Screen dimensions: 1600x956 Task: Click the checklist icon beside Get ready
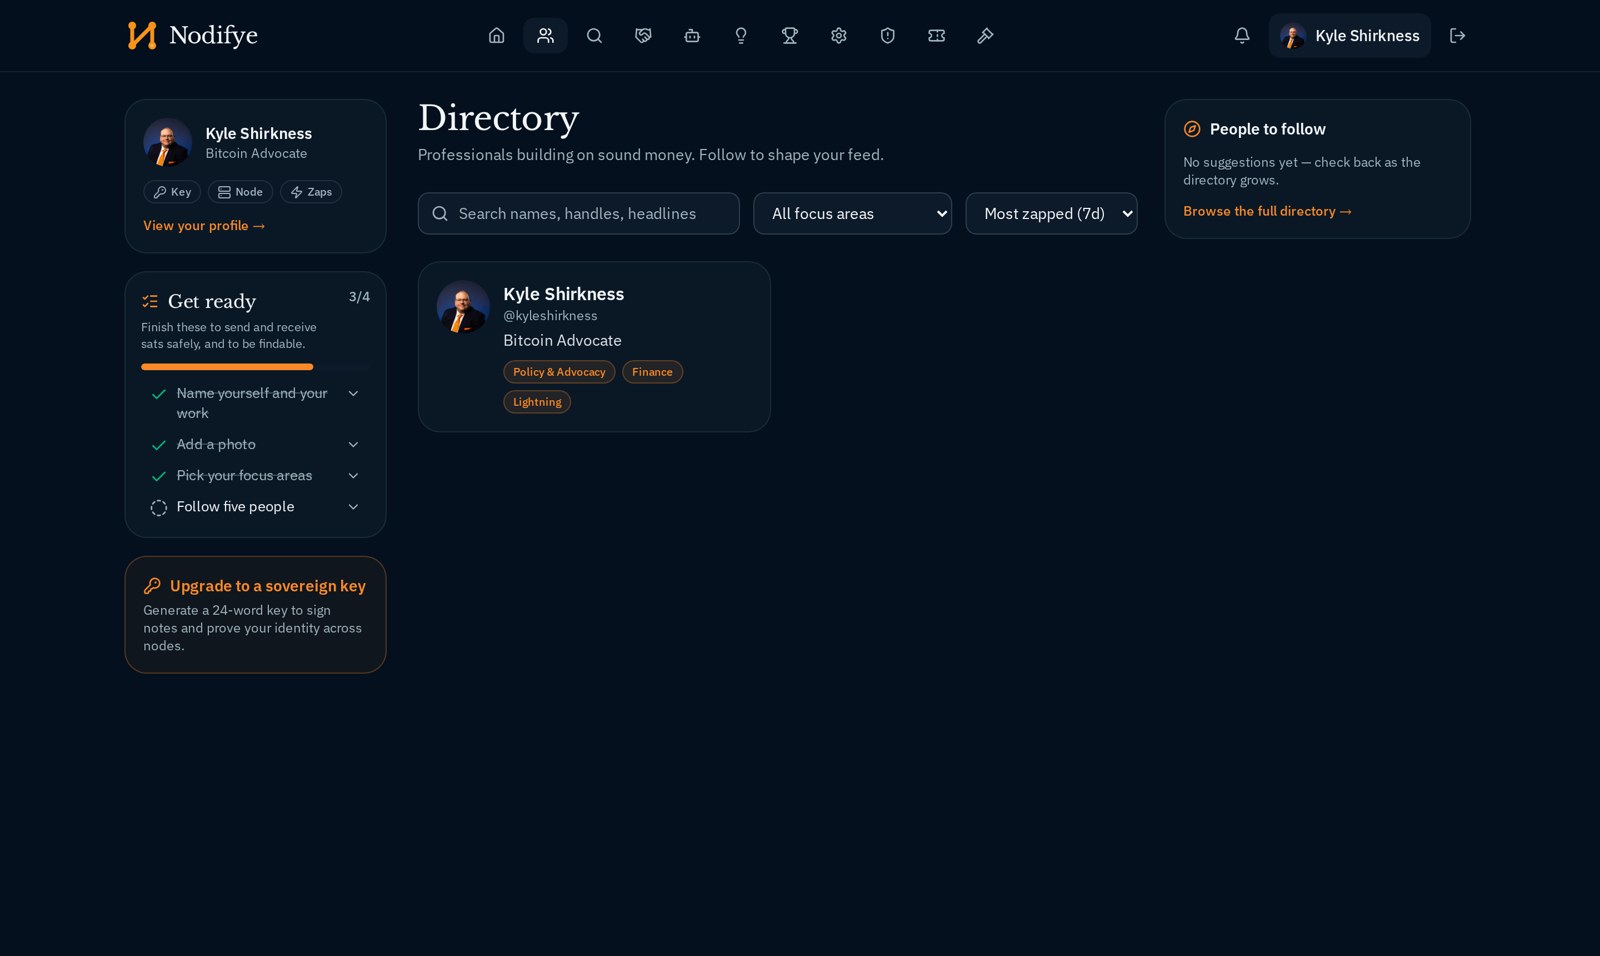[x=150, y=301]
